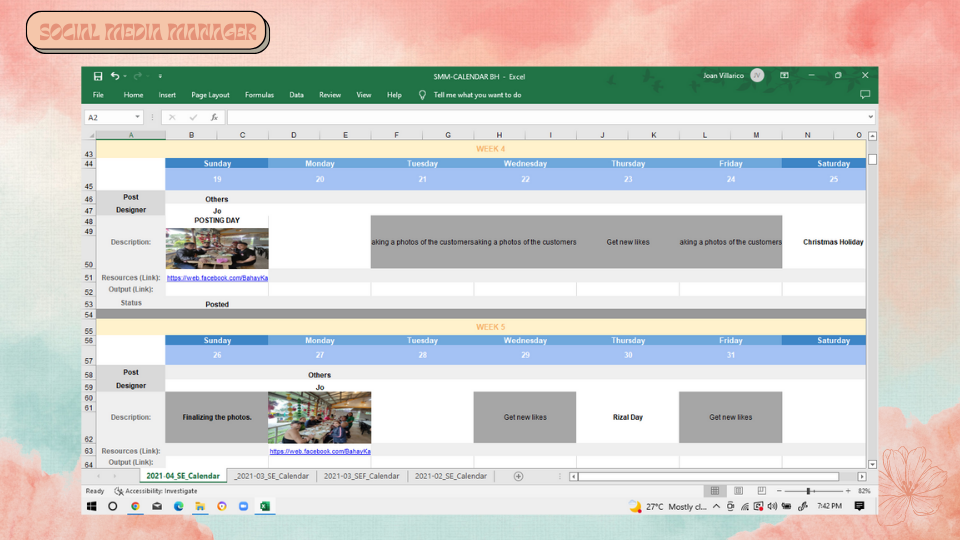This screenshot has width=960, height=540.
Task: Click vertical scrollbar down arrow
Action: tap(872, 464)
